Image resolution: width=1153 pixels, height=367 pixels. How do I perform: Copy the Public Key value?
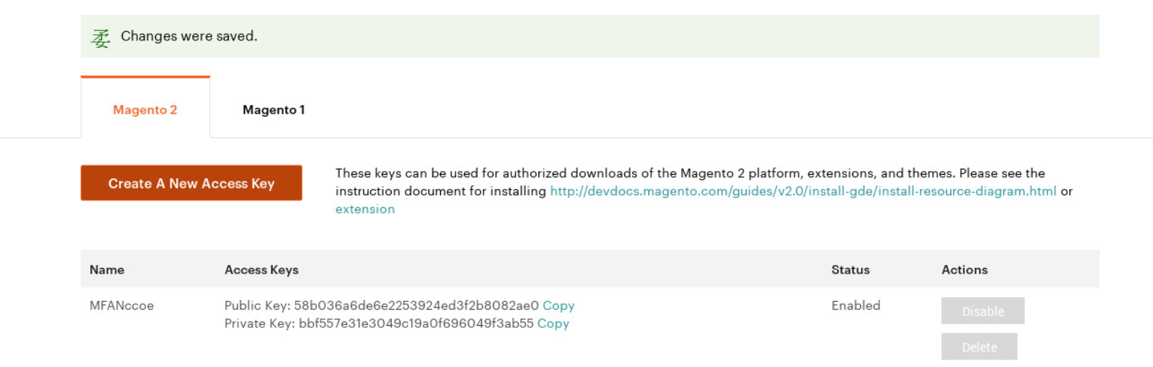tap(559, 305)
